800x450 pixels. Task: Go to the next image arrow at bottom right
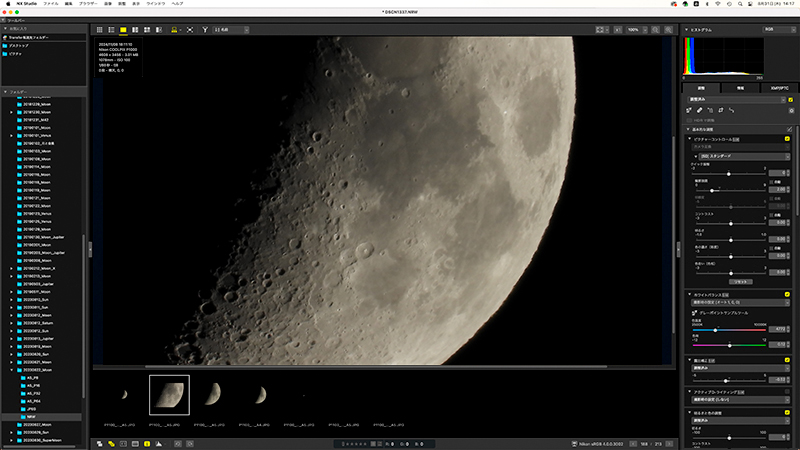[669, 444]
